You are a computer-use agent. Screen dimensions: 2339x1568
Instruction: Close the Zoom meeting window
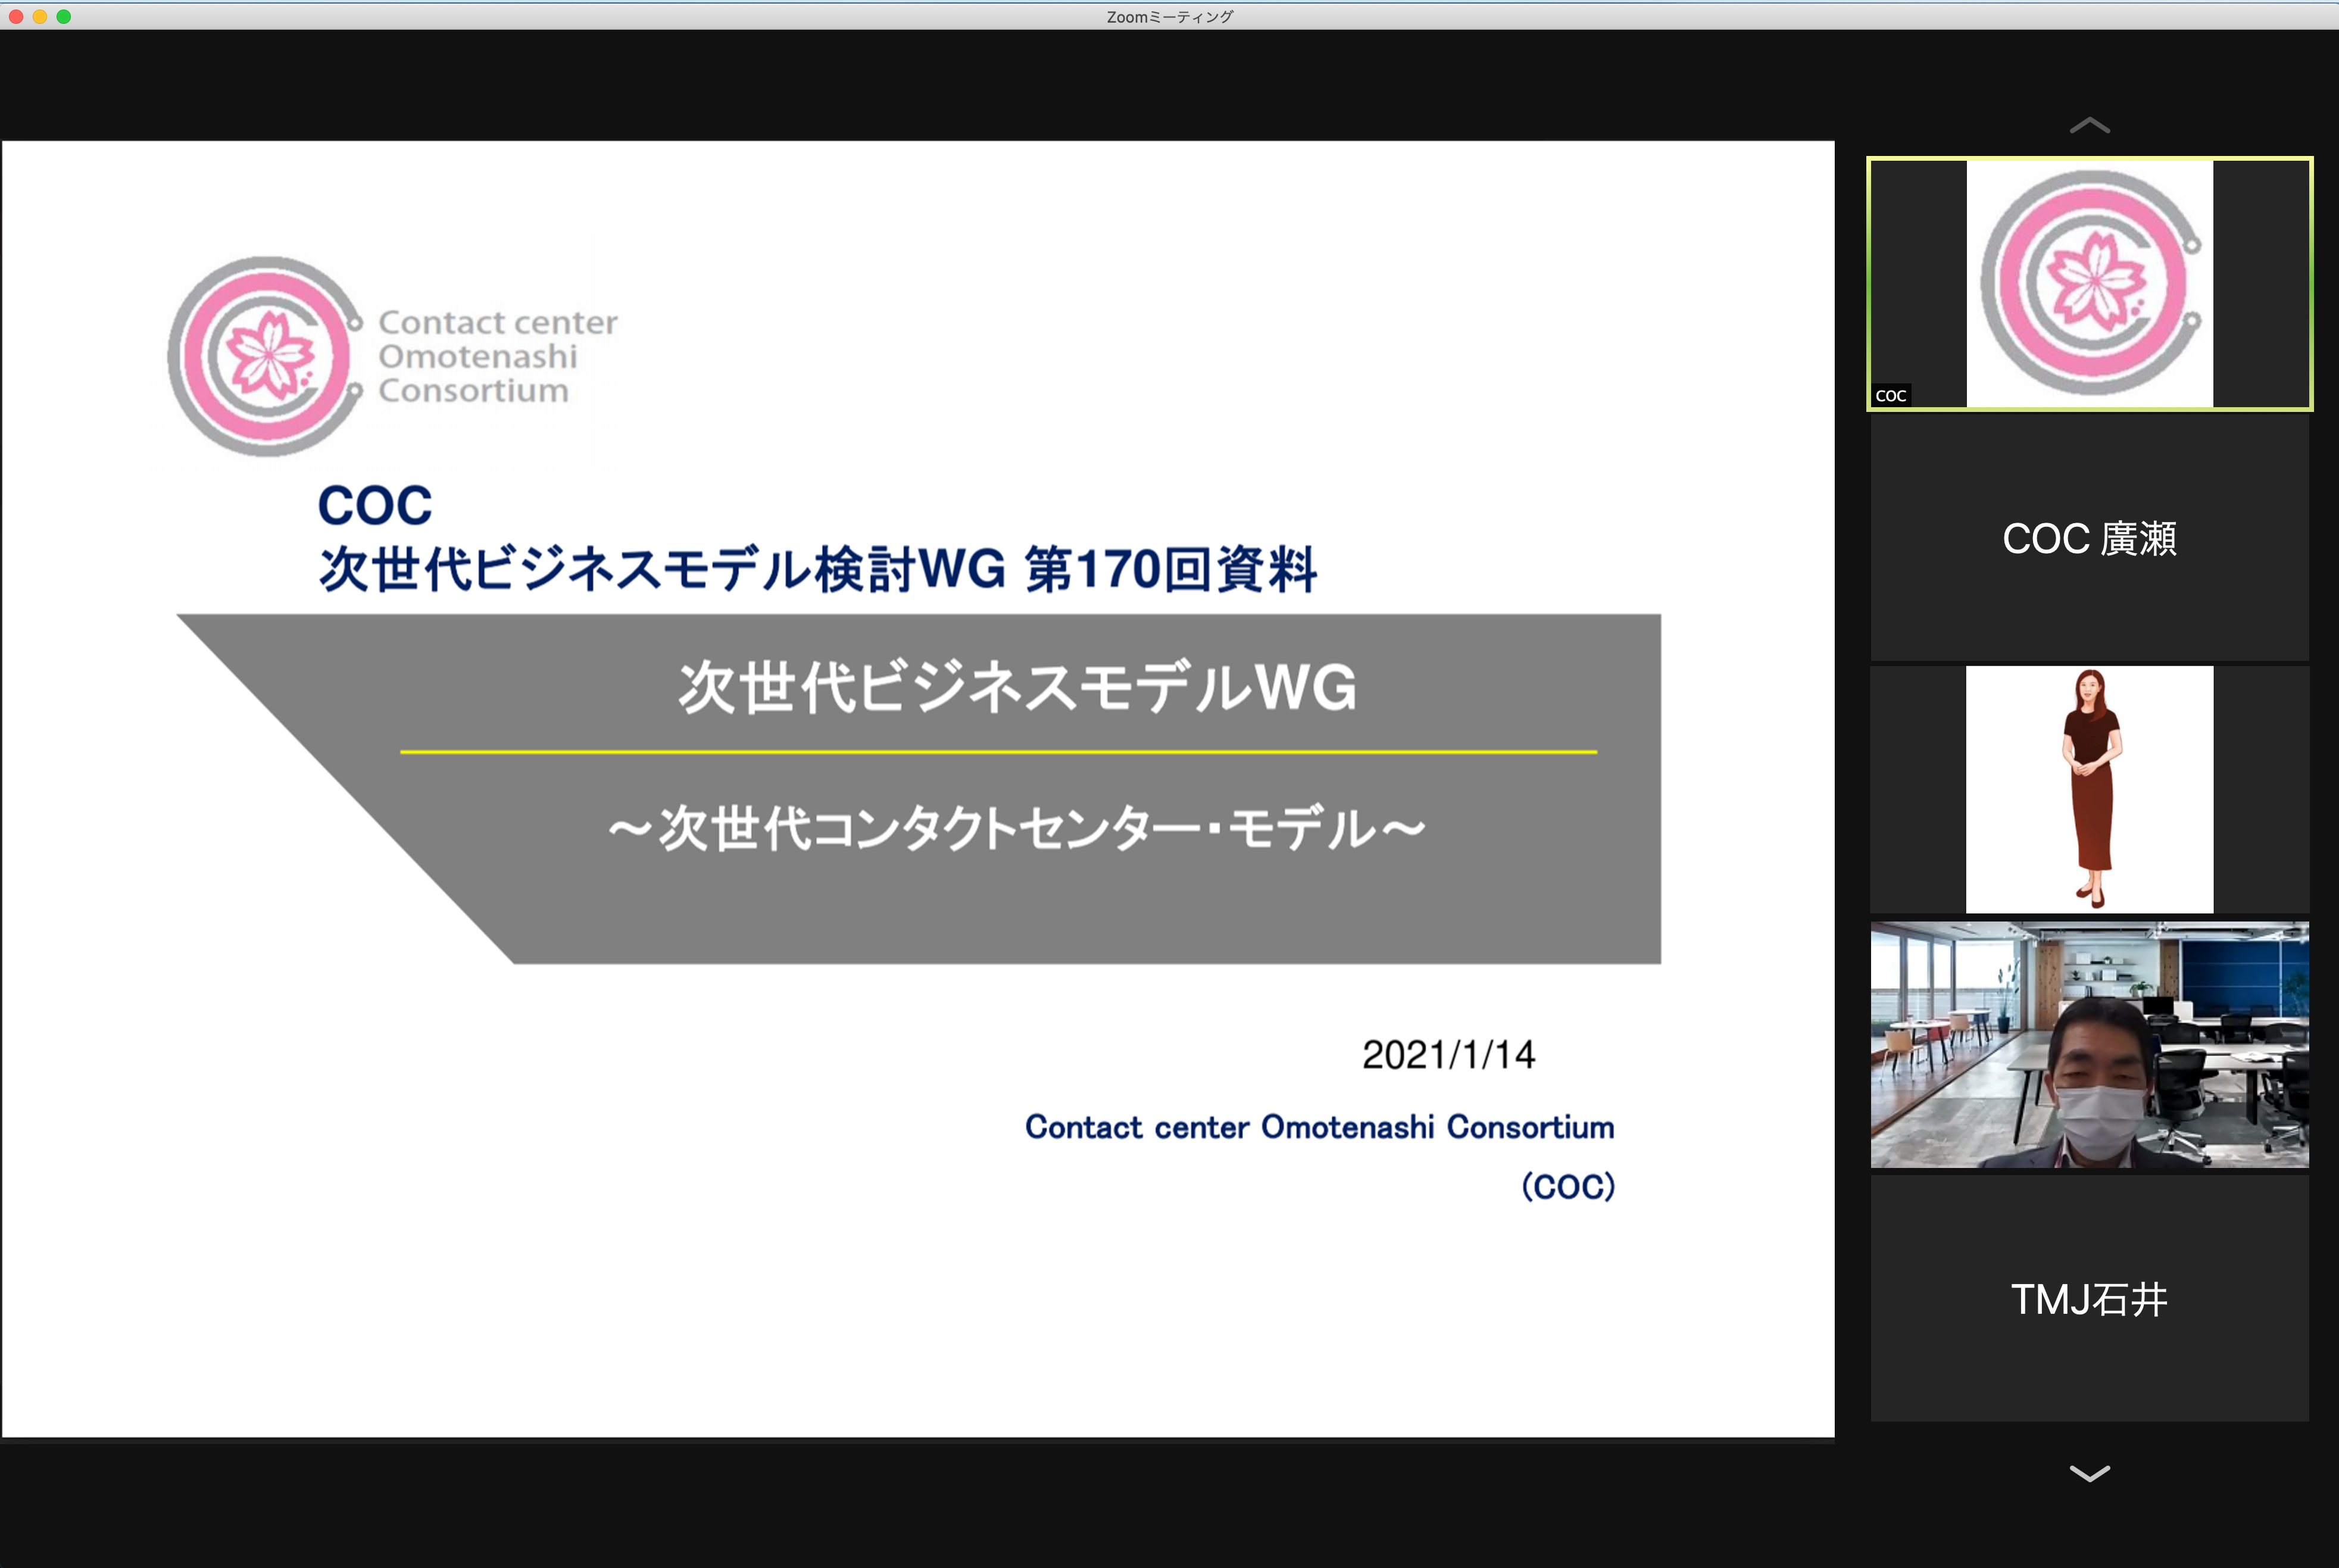pyautogui.click(x=16, y=16)
